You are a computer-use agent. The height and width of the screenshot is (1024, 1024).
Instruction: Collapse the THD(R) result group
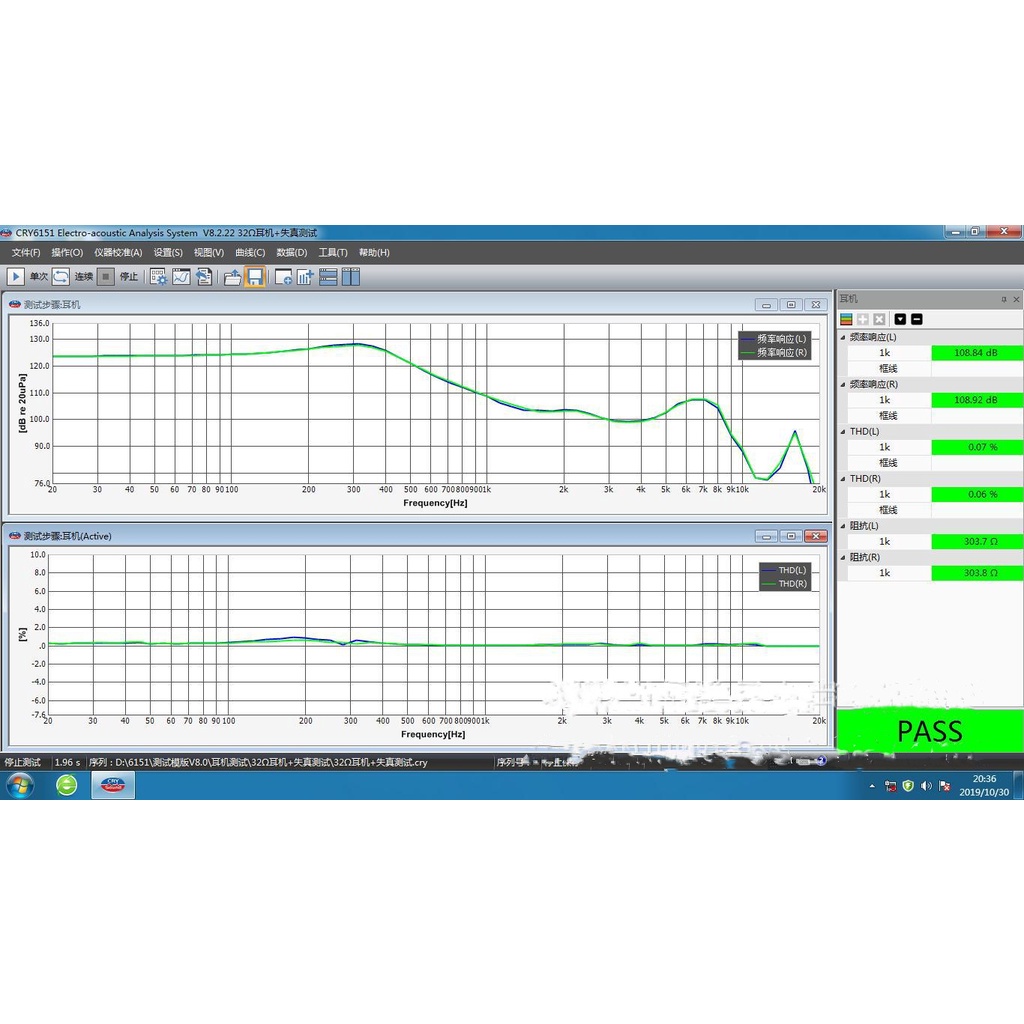click(x=842, y=479)
